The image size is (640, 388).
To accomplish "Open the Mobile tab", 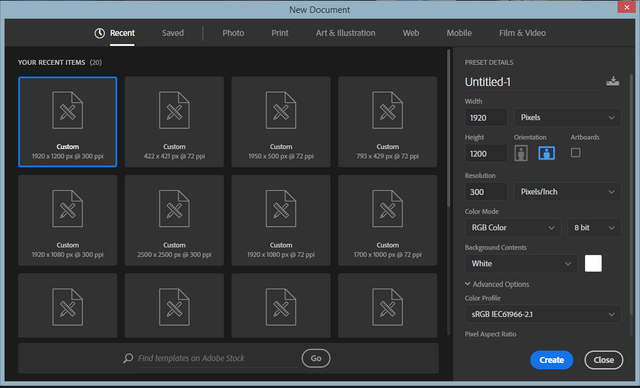I will [459, 33].
